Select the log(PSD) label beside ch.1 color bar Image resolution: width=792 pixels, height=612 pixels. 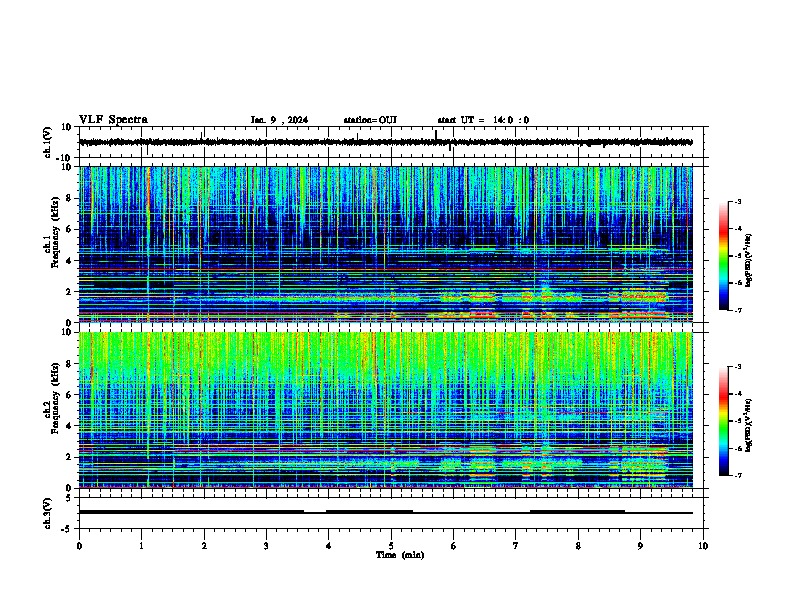coord(749,260)
